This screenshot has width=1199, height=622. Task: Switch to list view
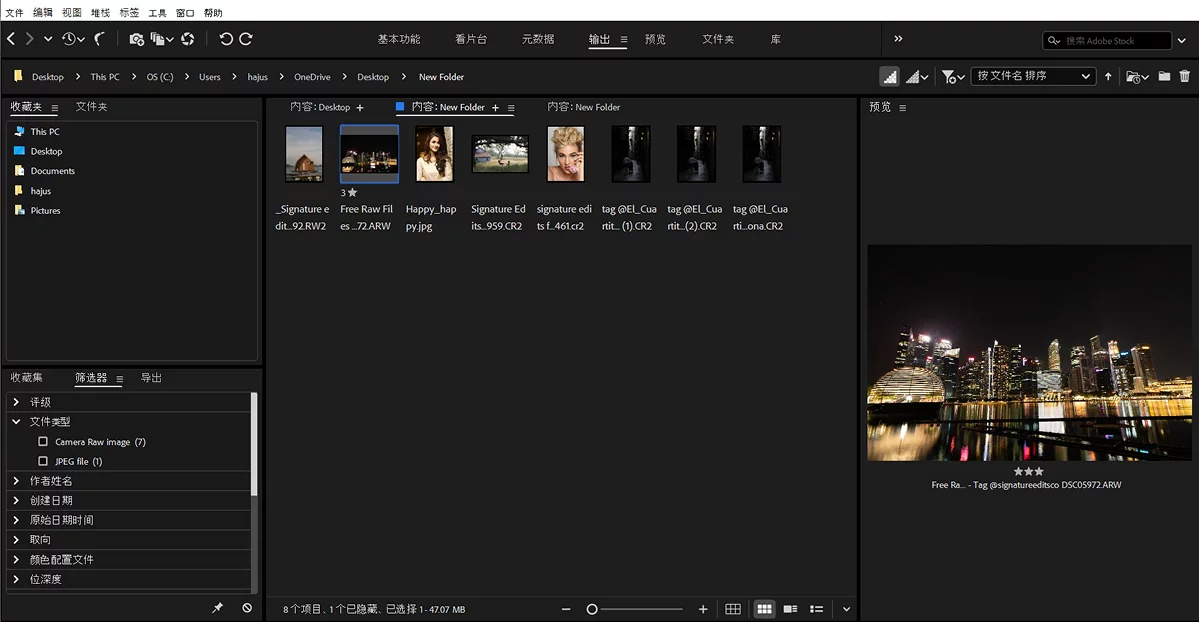[817, 609]
